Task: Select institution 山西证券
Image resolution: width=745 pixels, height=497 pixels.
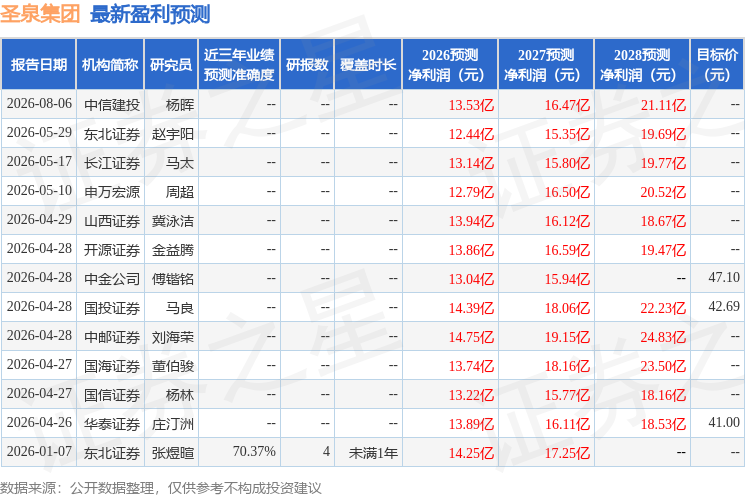Action: 112,221
